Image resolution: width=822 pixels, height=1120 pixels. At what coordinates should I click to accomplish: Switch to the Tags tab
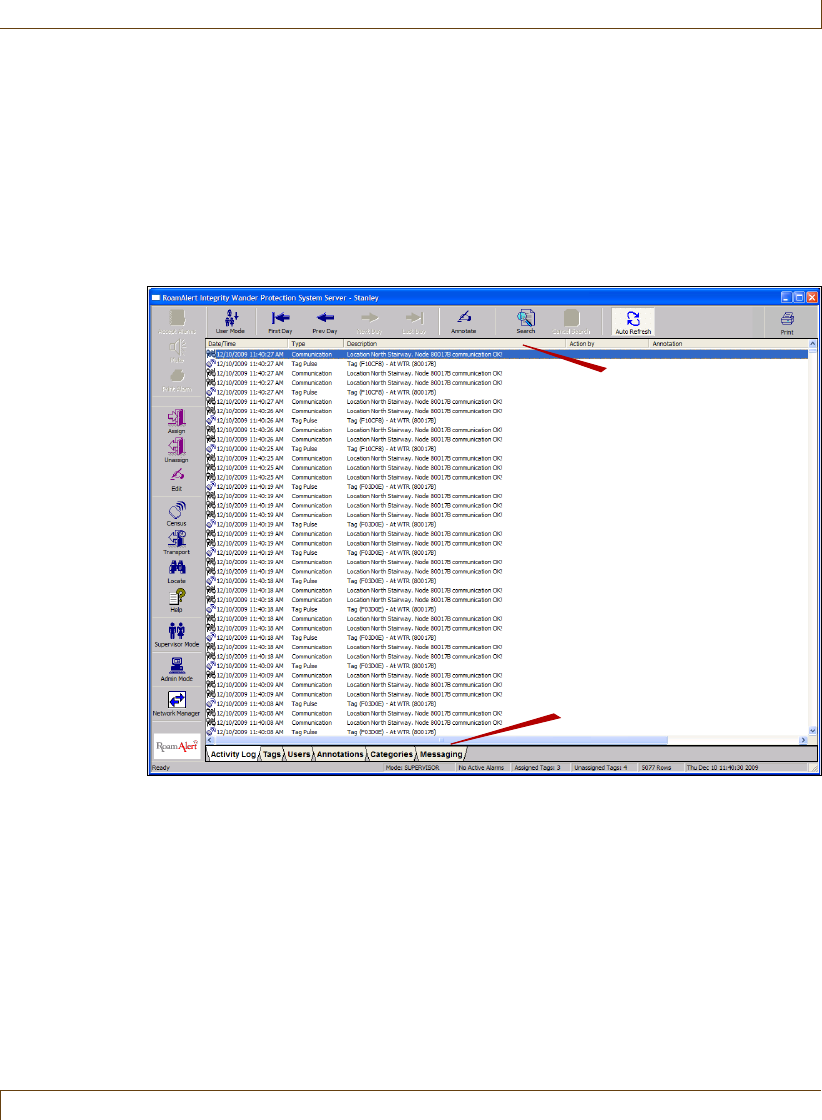coord(271,754)
